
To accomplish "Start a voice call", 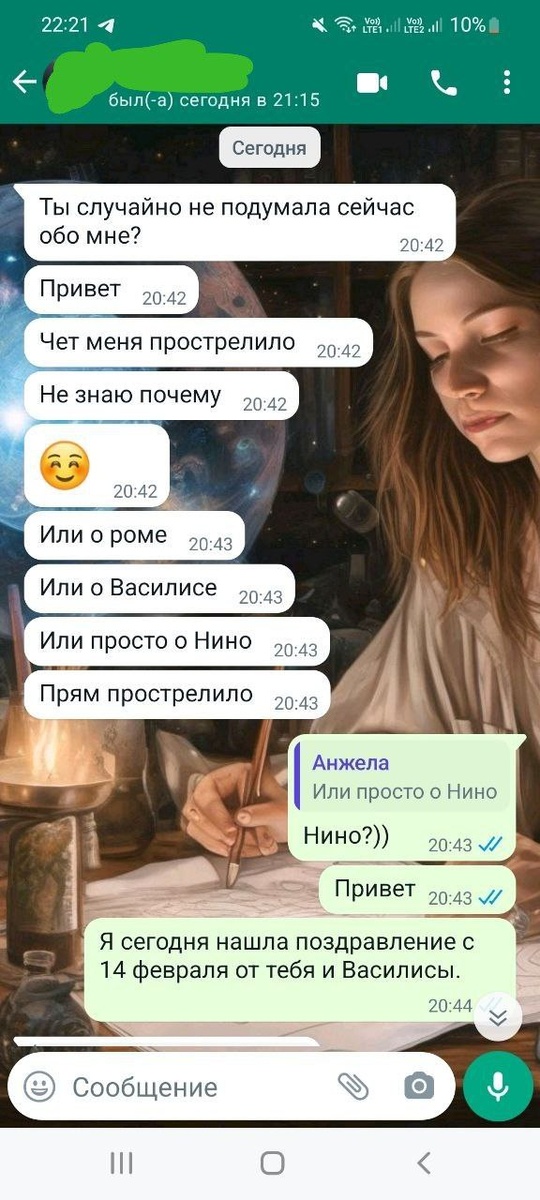I will pyautogui.click(x=444, y=83).
